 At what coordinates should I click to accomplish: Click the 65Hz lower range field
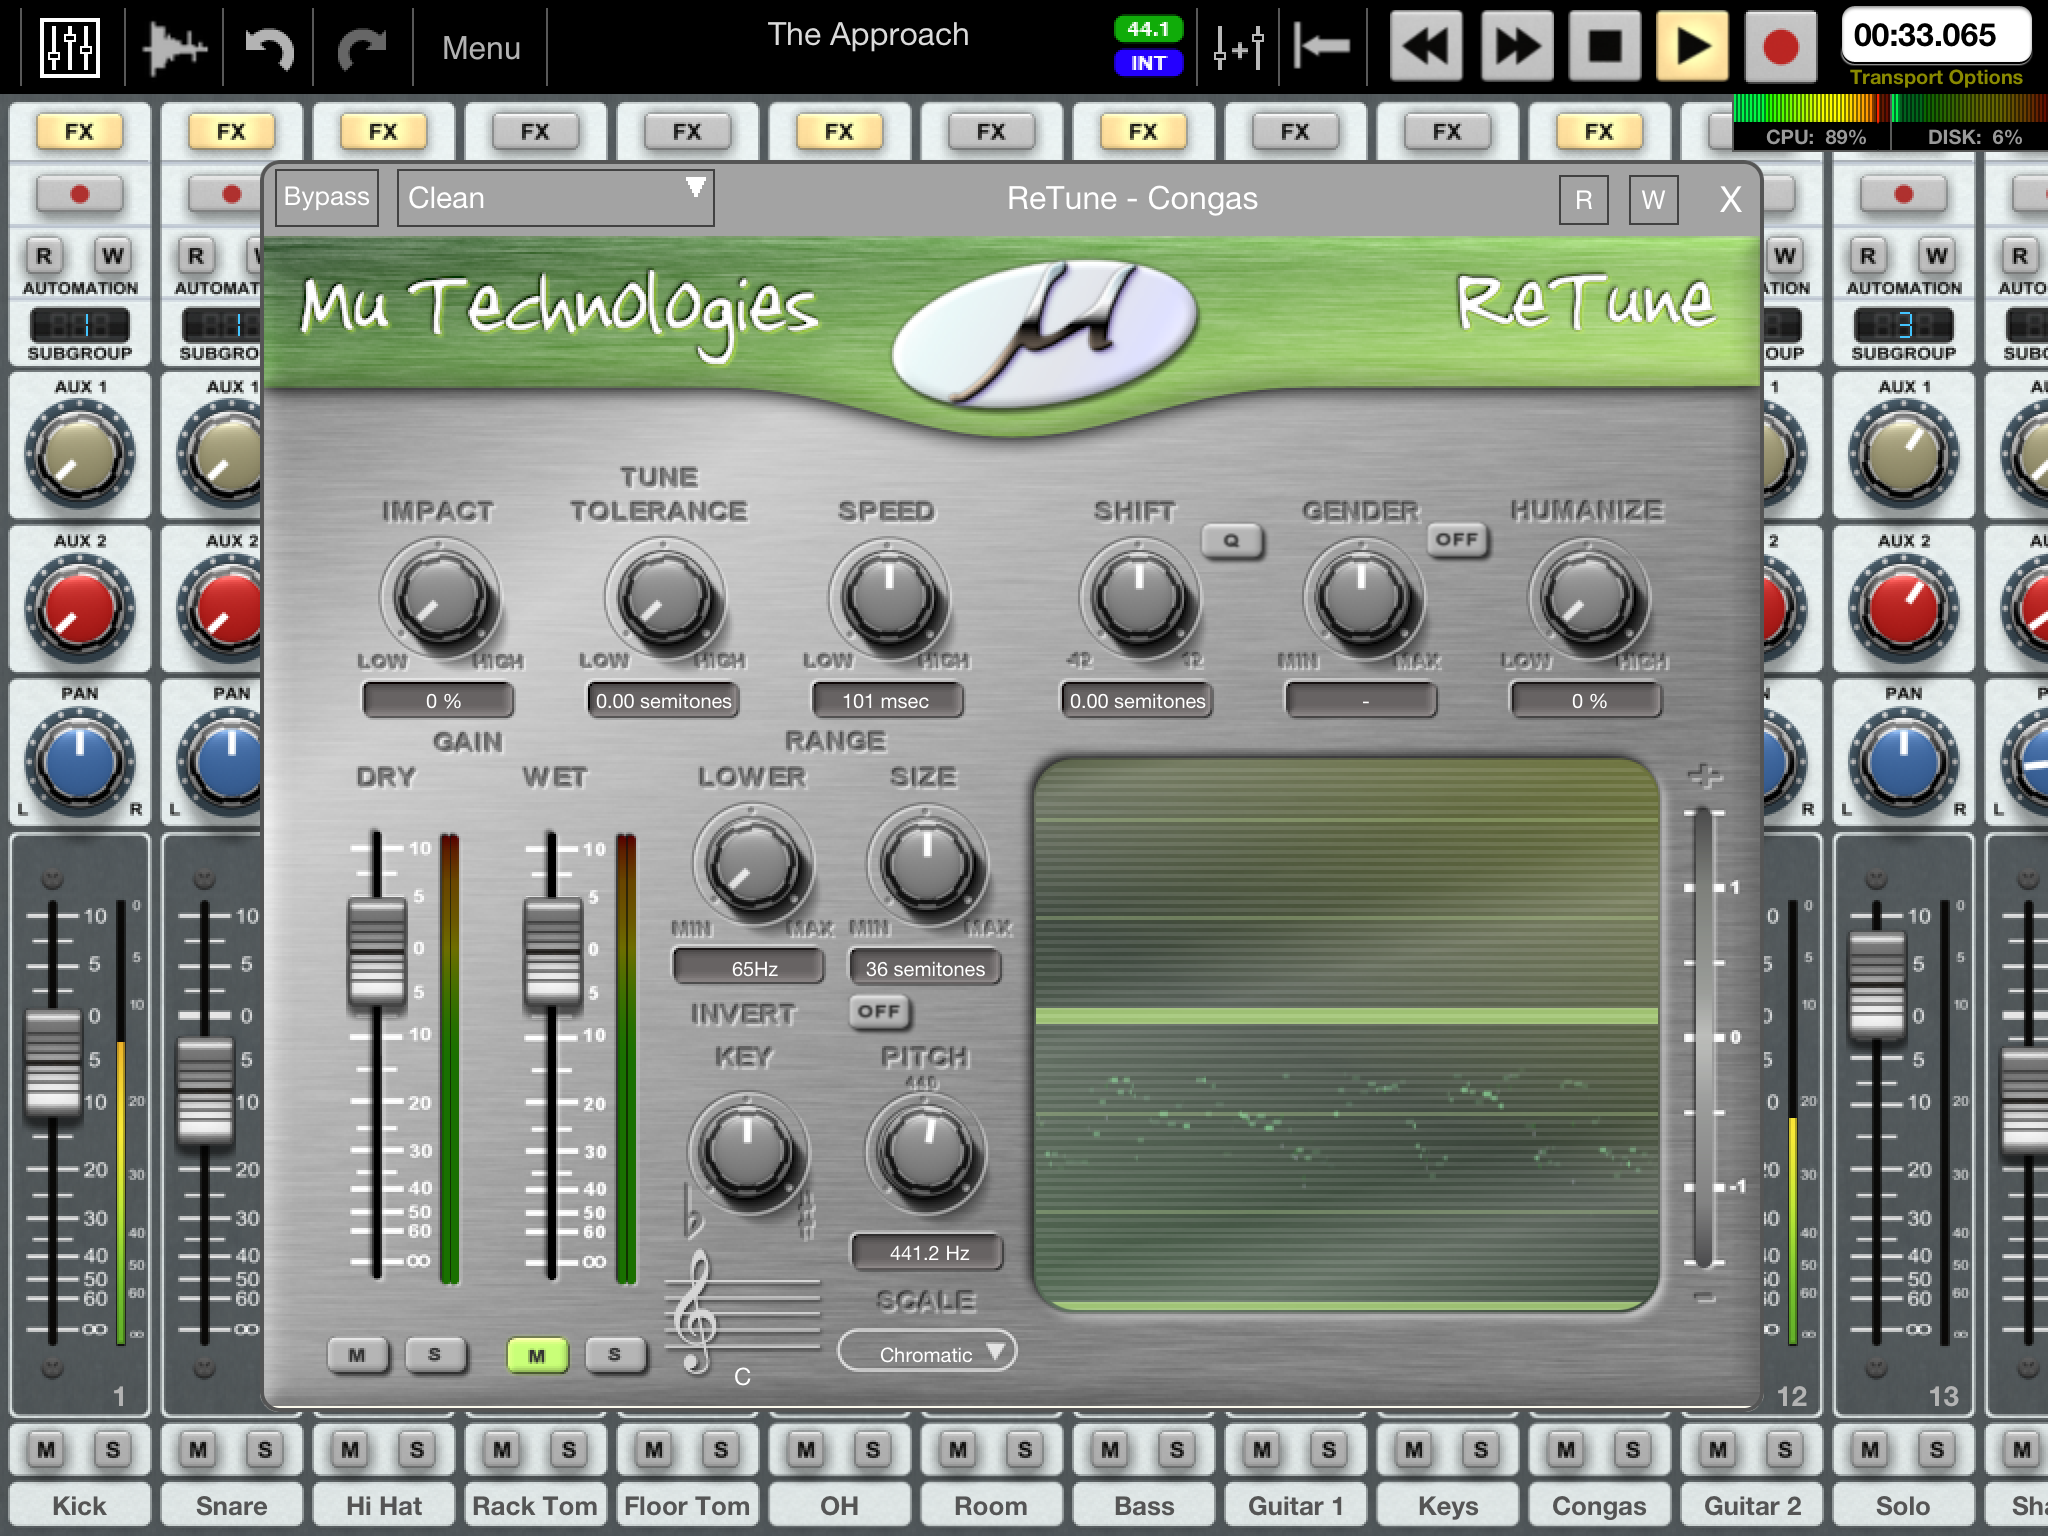point(749,967)
